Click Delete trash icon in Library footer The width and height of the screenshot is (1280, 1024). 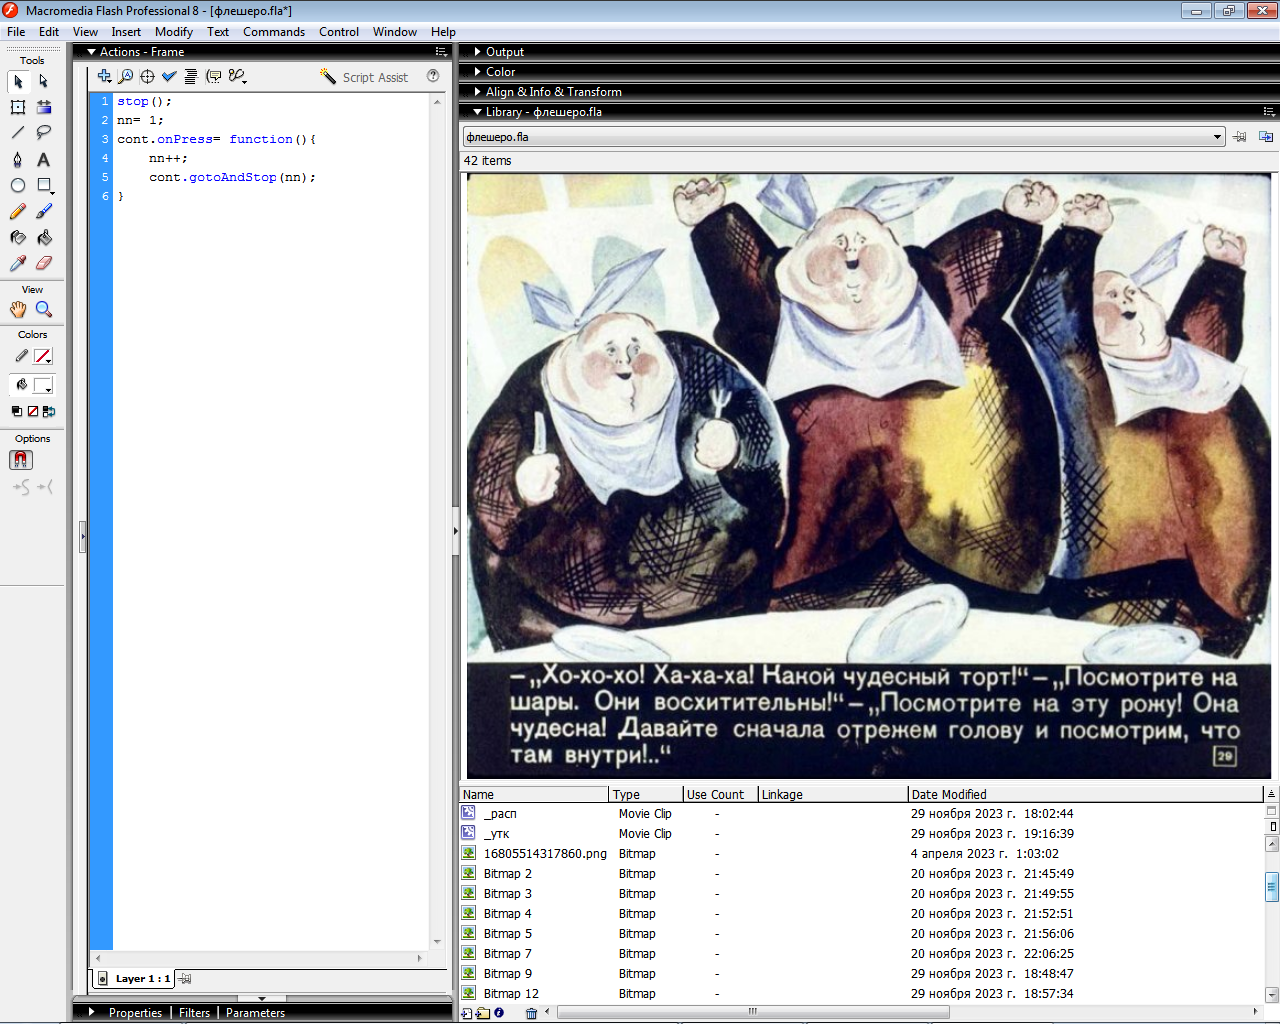532,1013
